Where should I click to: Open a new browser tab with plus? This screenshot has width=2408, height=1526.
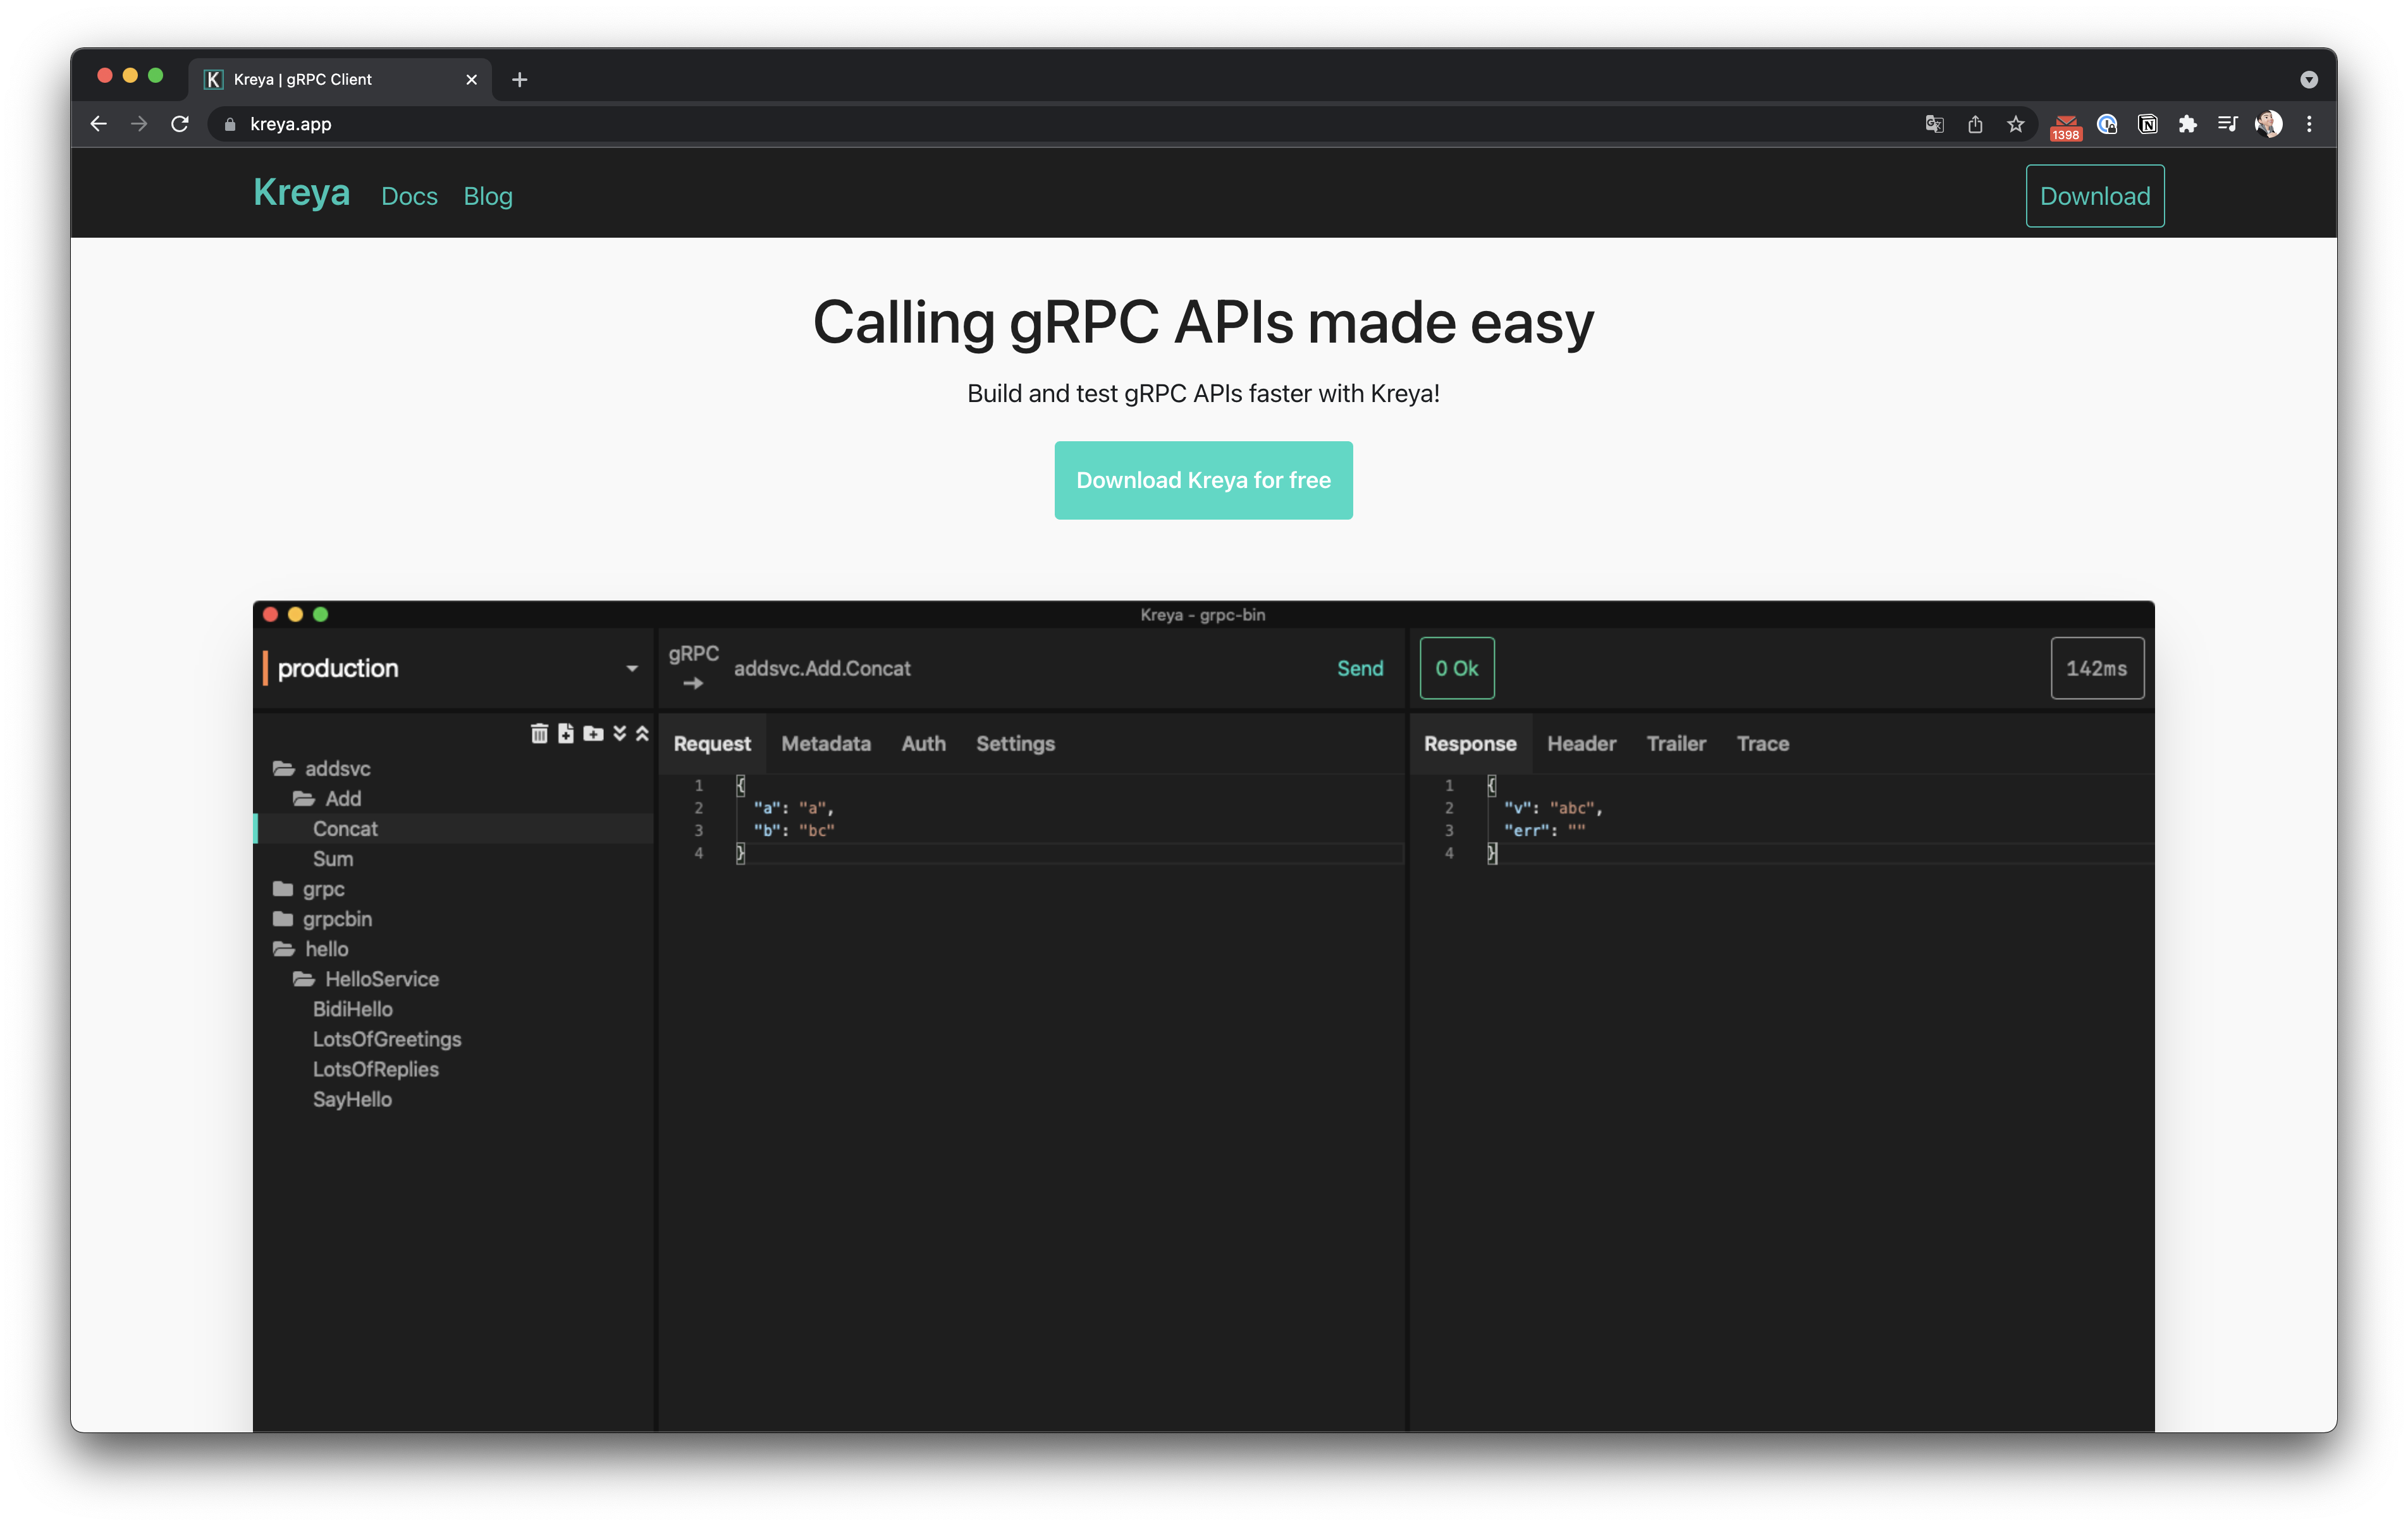519,80
